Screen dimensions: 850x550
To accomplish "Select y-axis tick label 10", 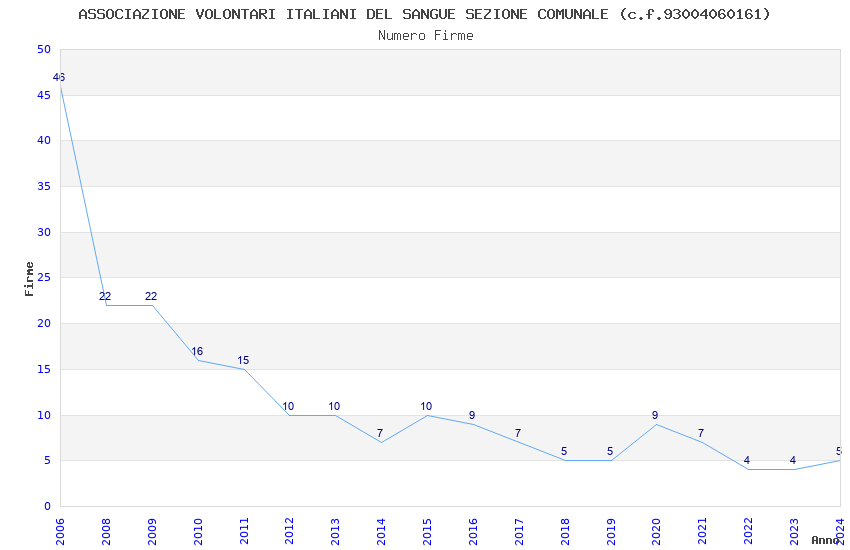I will [44, 415].
